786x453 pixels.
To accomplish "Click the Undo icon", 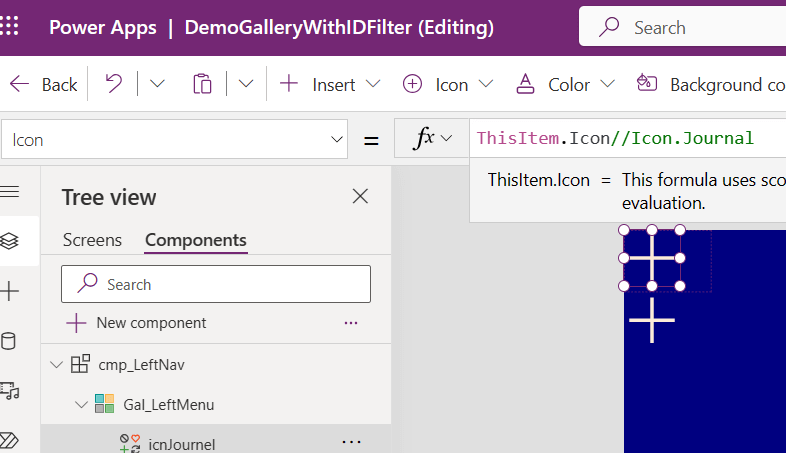I will coord(113,84).
